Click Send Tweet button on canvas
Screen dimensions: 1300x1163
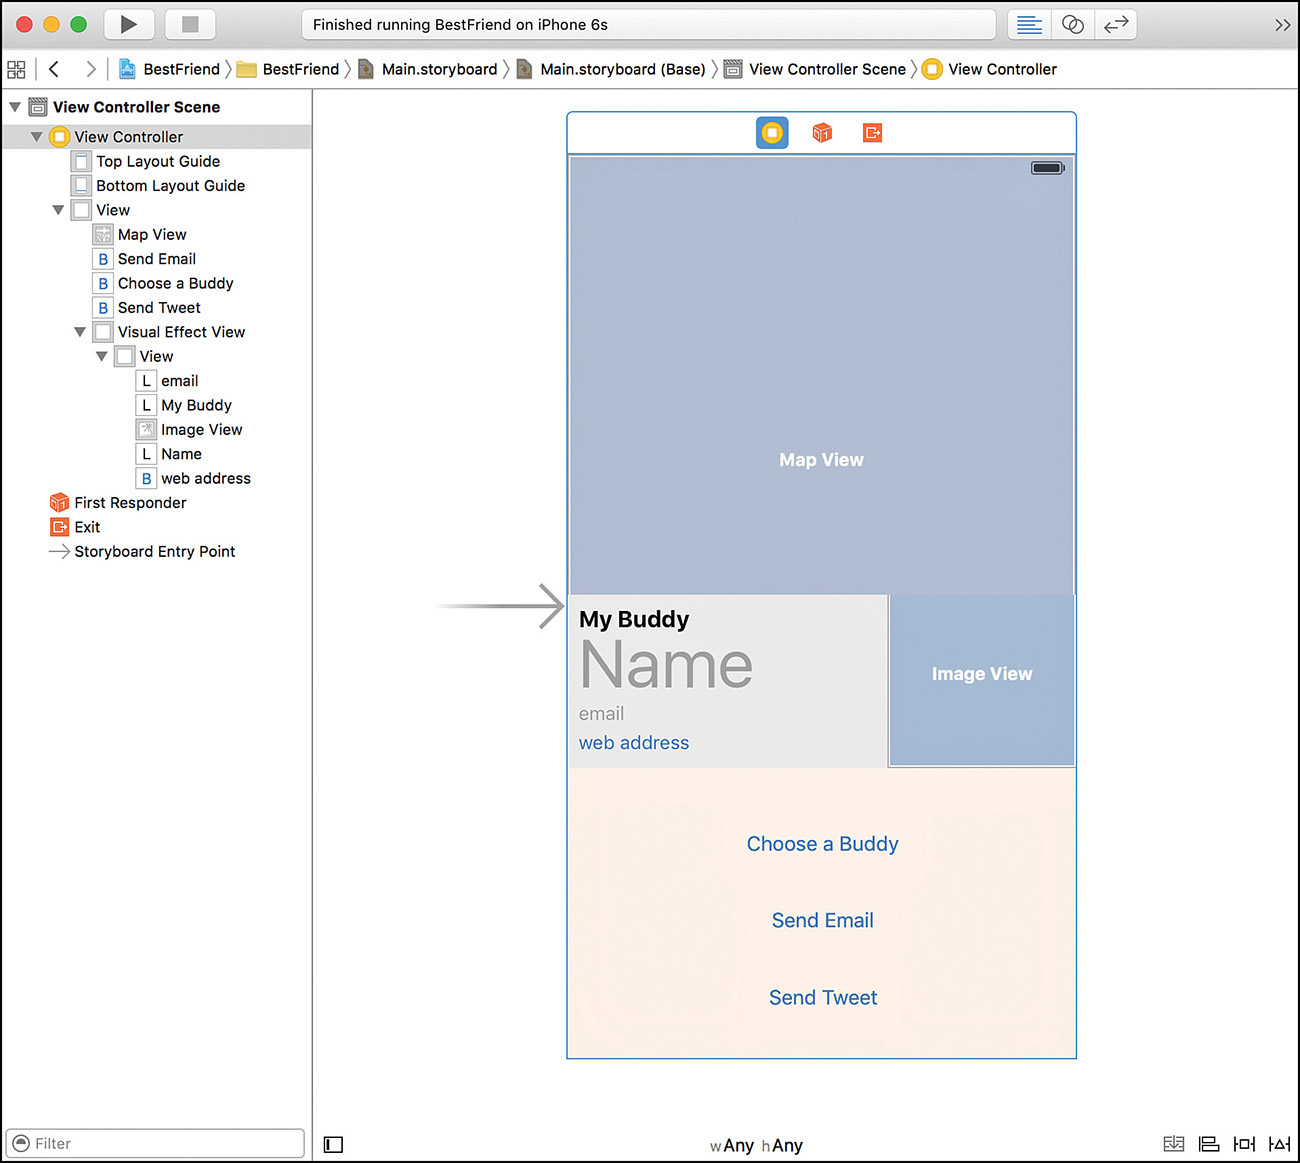pos(822,998)
